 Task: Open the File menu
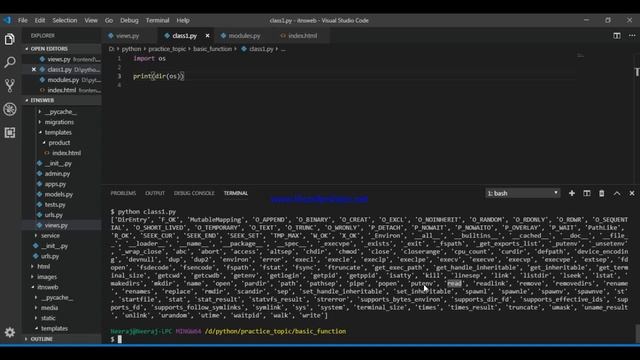23,20
